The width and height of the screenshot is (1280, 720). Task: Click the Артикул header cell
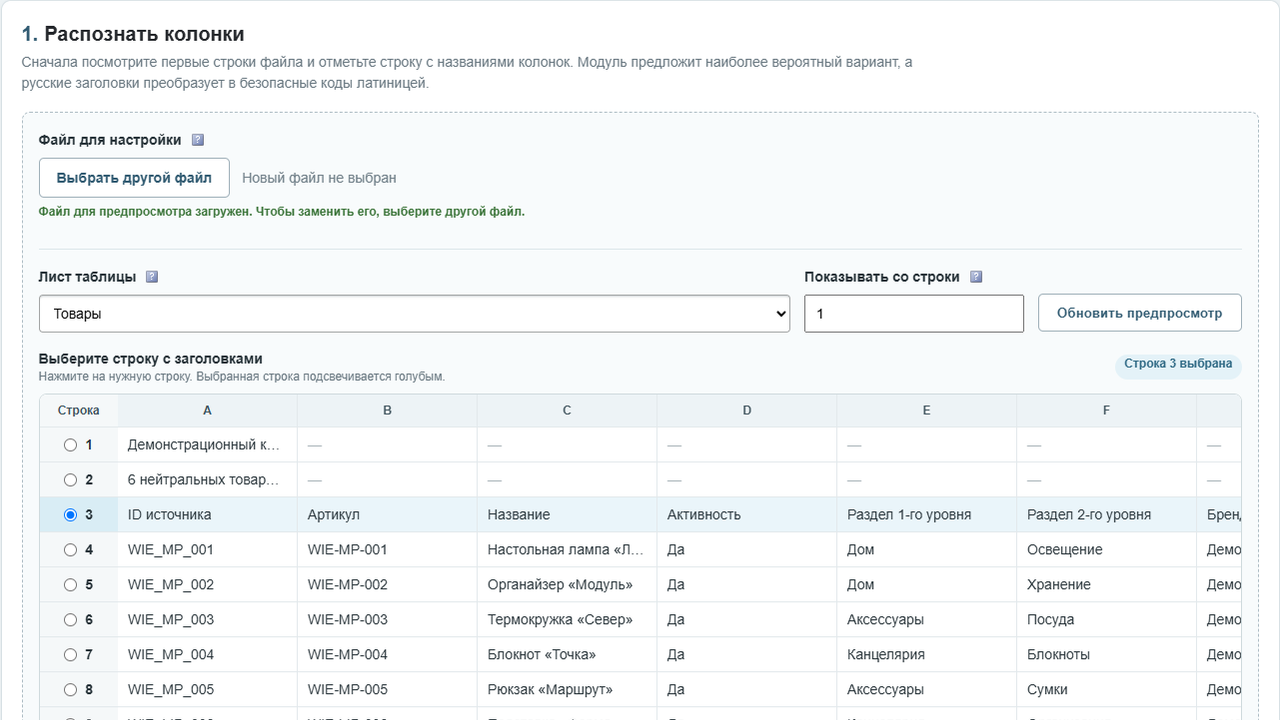(x=387, y=515)
